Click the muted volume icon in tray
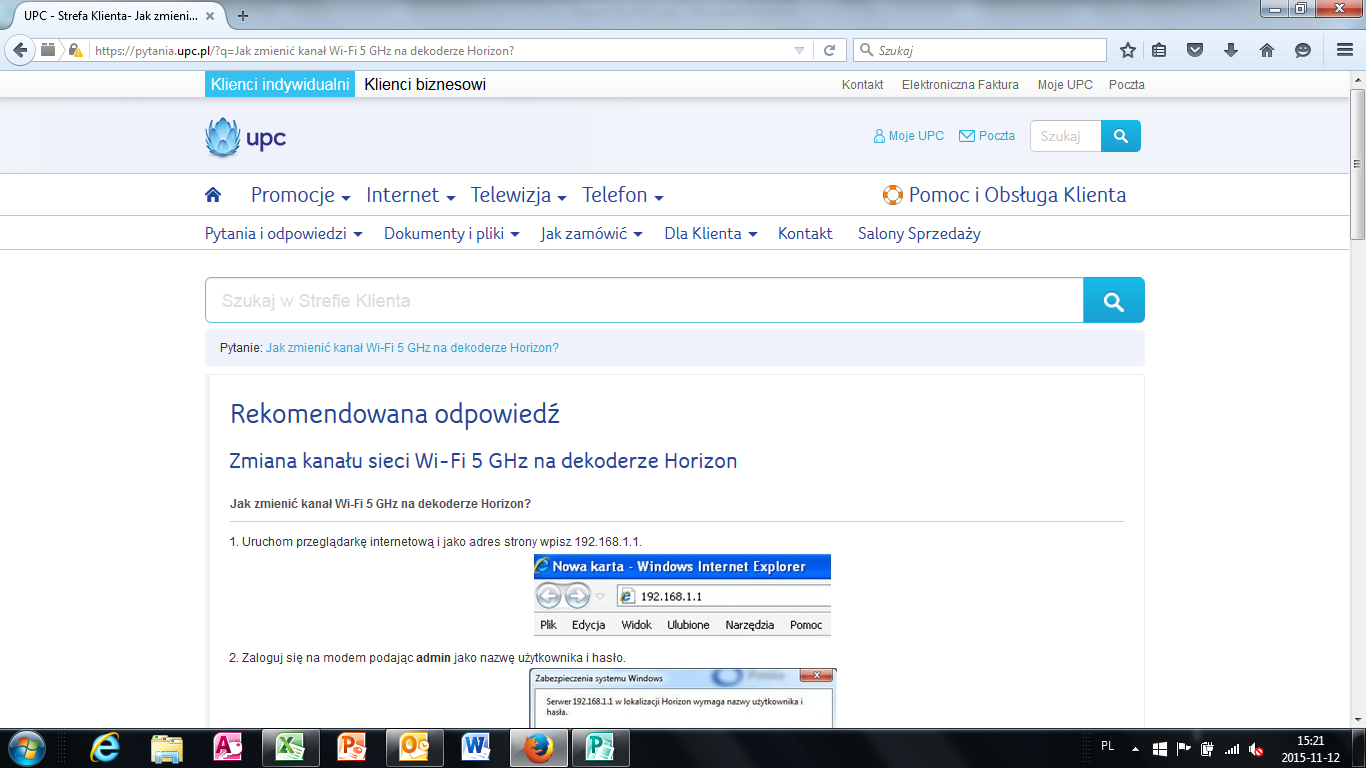This screenshot has width=1366, height=768. point(1256,748)
